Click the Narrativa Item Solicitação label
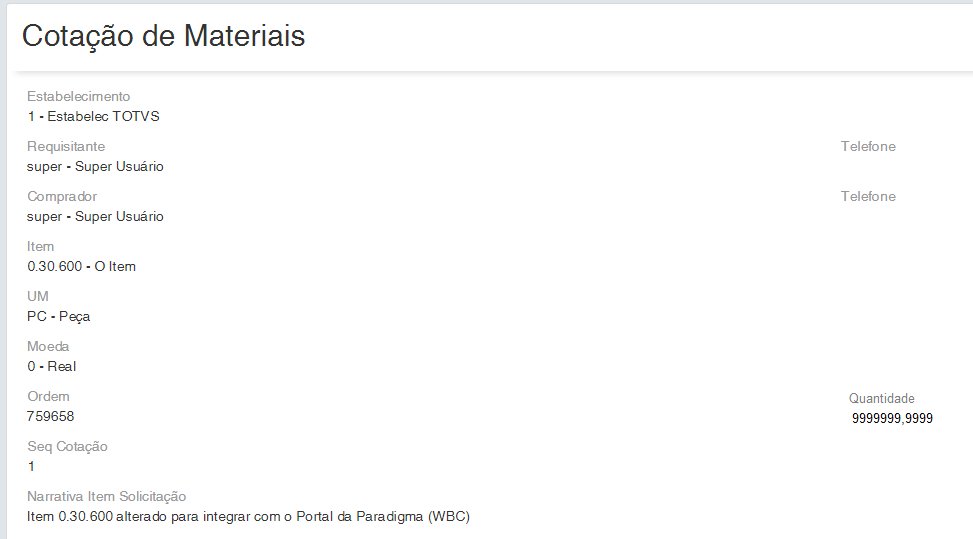This screenshot has height=539, width=973. point(107,497)
